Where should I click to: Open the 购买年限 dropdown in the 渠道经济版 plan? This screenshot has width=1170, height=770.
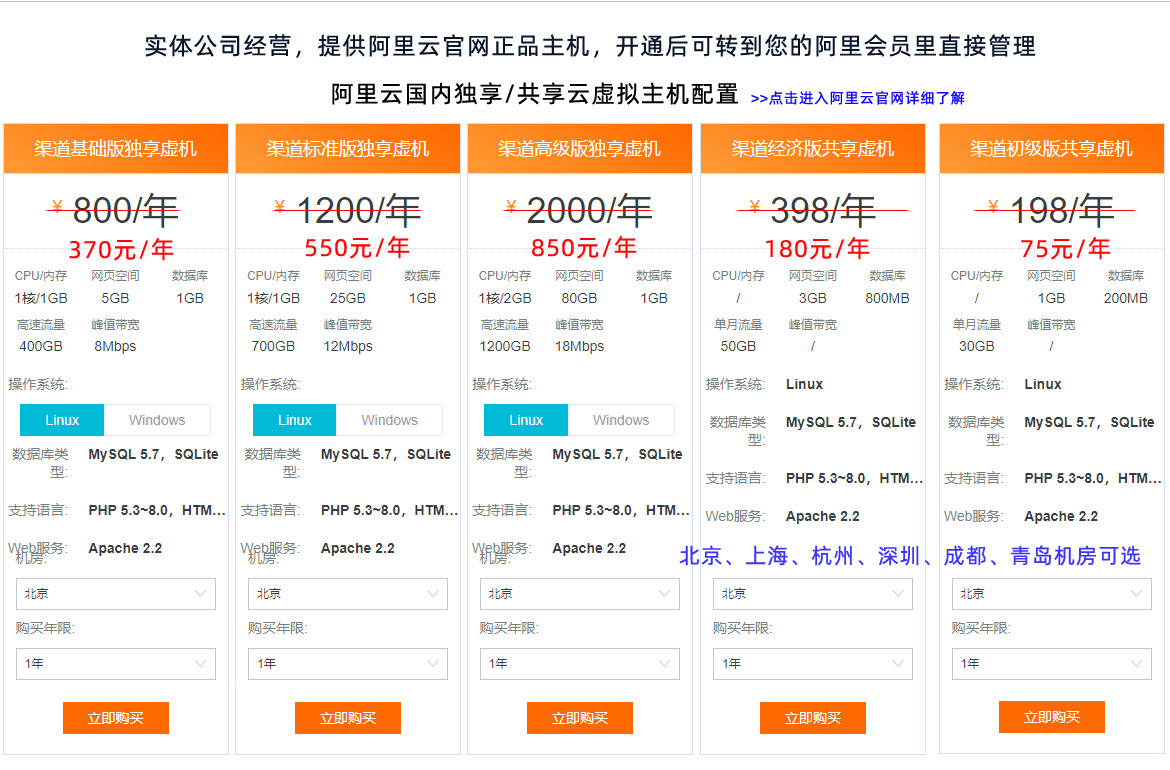(813, 664)
